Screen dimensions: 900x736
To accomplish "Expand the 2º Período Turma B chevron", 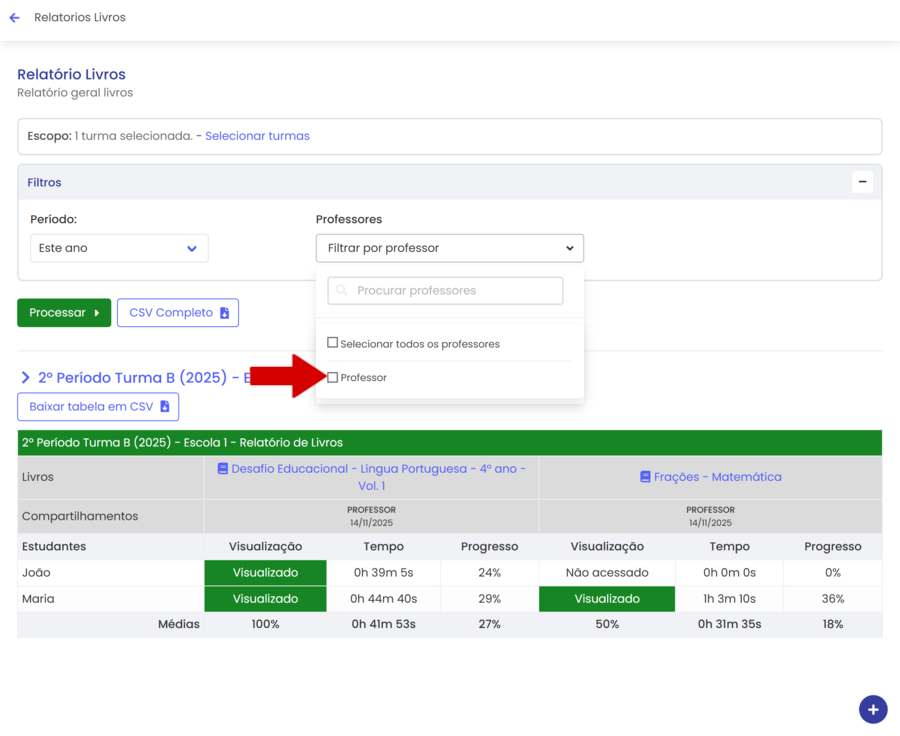I will click(x=26, y=378).
